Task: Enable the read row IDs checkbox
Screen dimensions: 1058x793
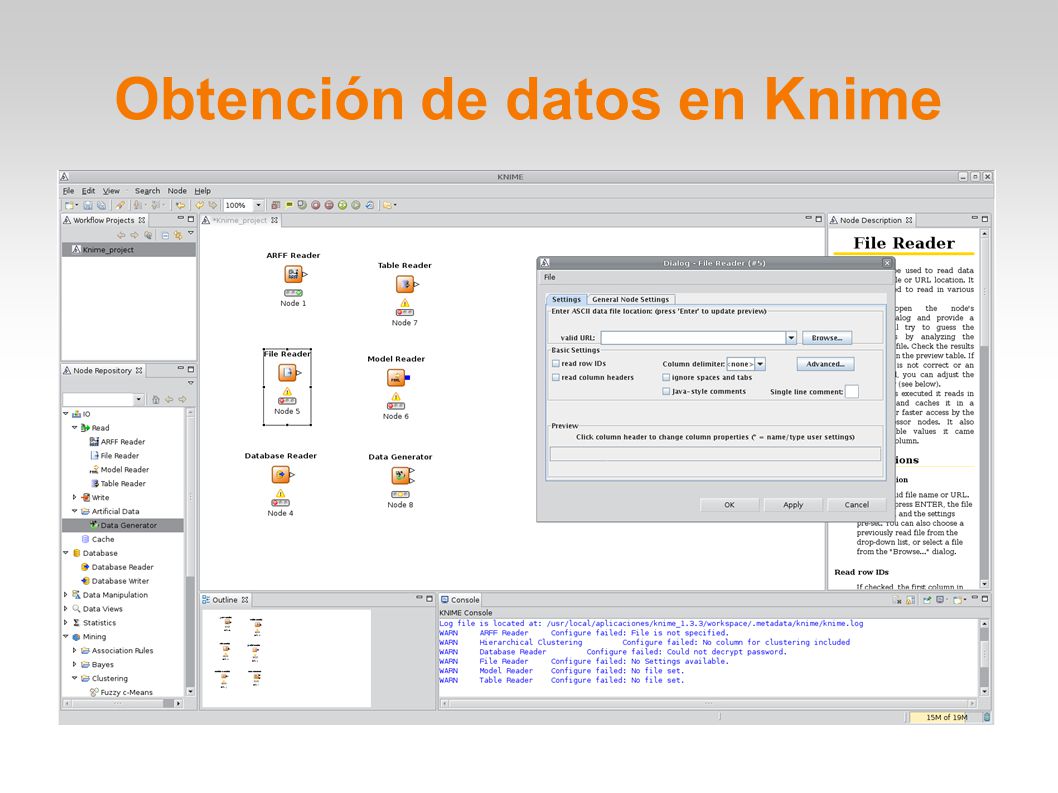Action: pos(556,363)
